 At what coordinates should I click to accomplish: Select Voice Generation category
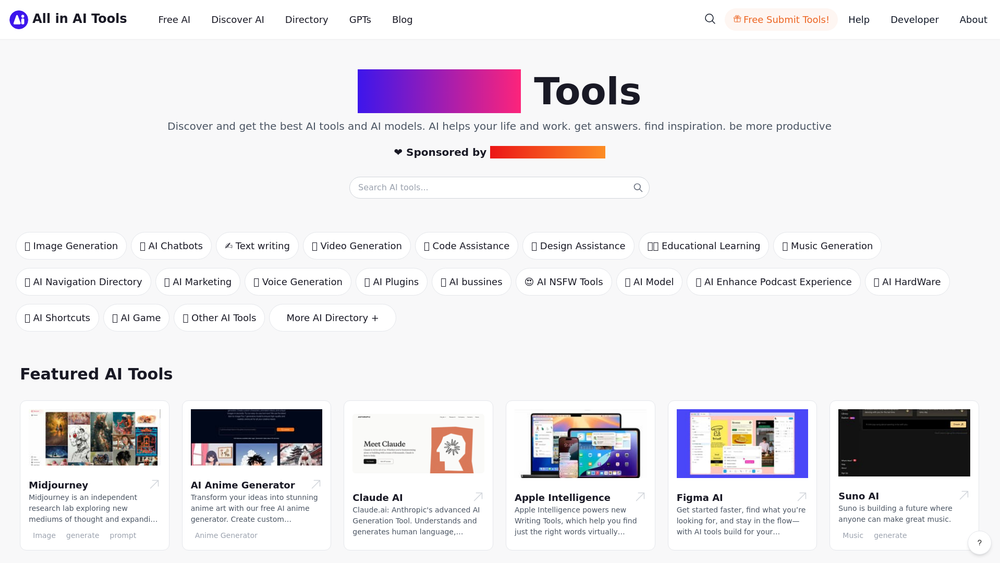298,282
